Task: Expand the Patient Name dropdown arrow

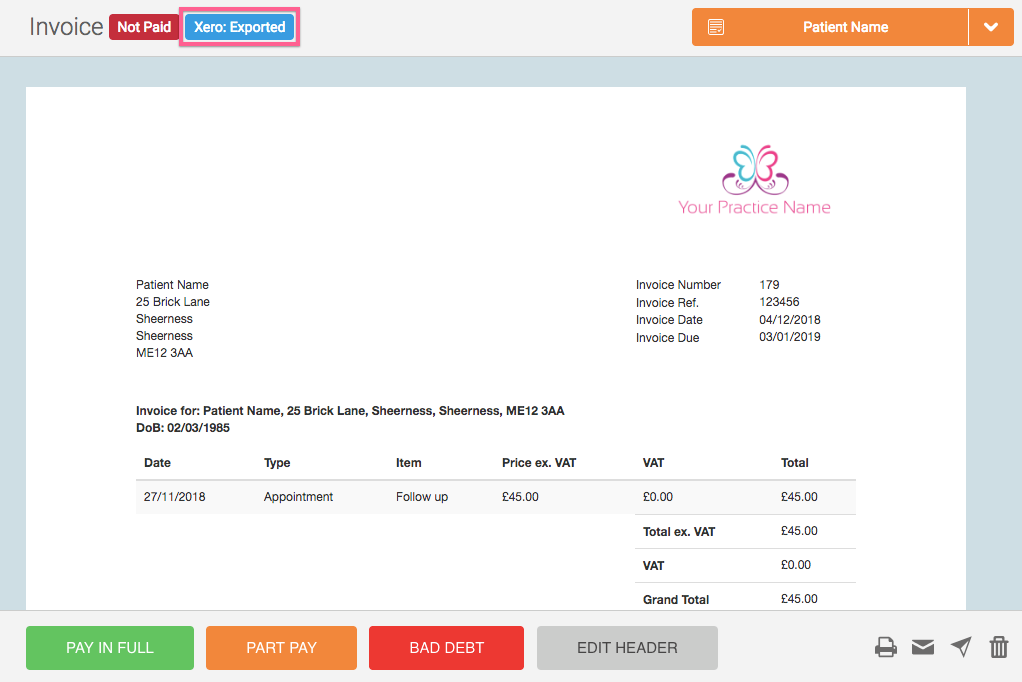Action: pos(990,27)
